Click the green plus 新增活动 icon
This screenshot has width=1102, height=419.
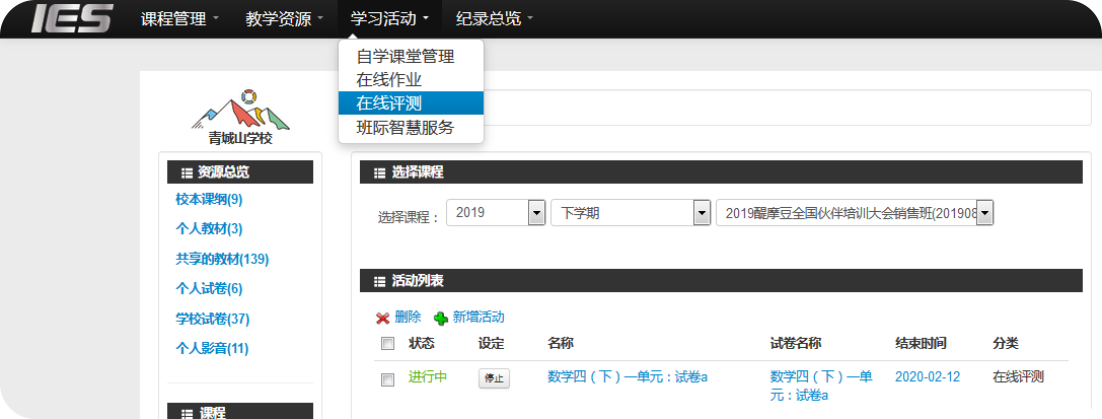click(x=441, y=318)
